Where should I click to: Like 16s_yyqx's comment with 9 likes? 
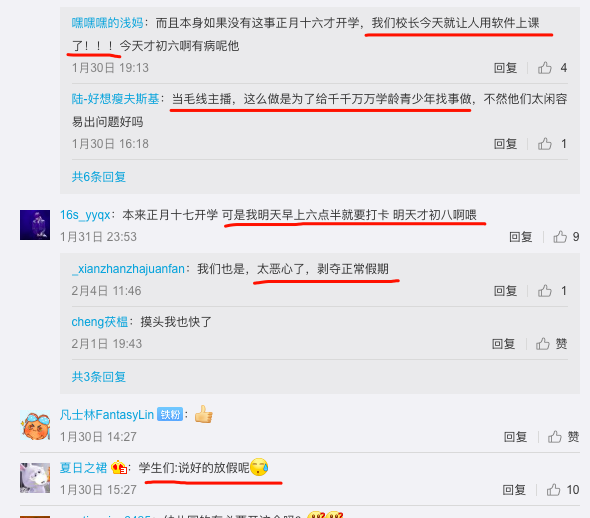point(560,237)
